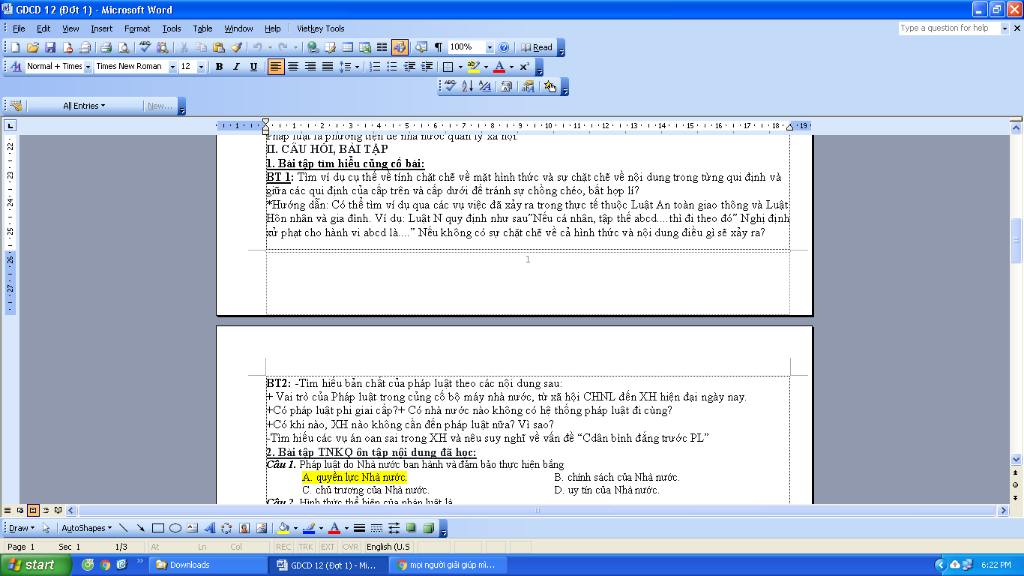Image resolution: width=1024 pixels, height=576 pixels.
Task: Select the Arrow drawing tool
Action: coord(140,528)
